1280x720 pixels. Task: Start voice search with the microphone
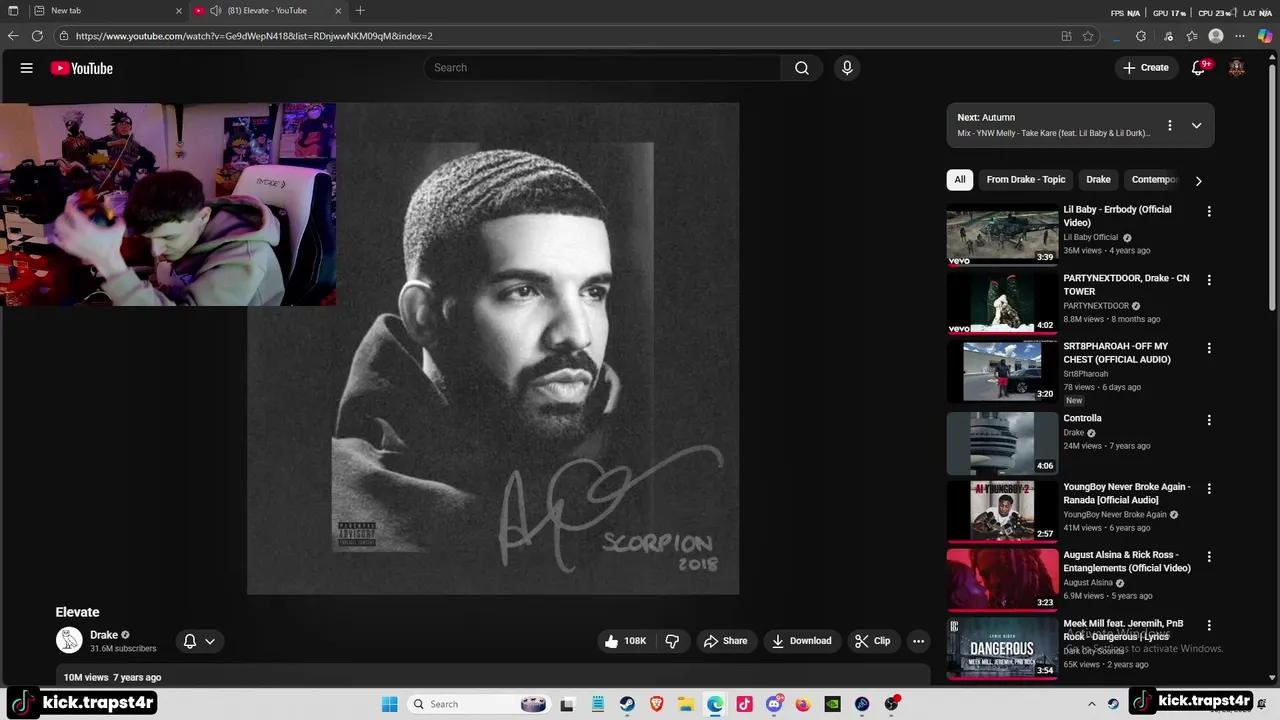tap(847, 68)
